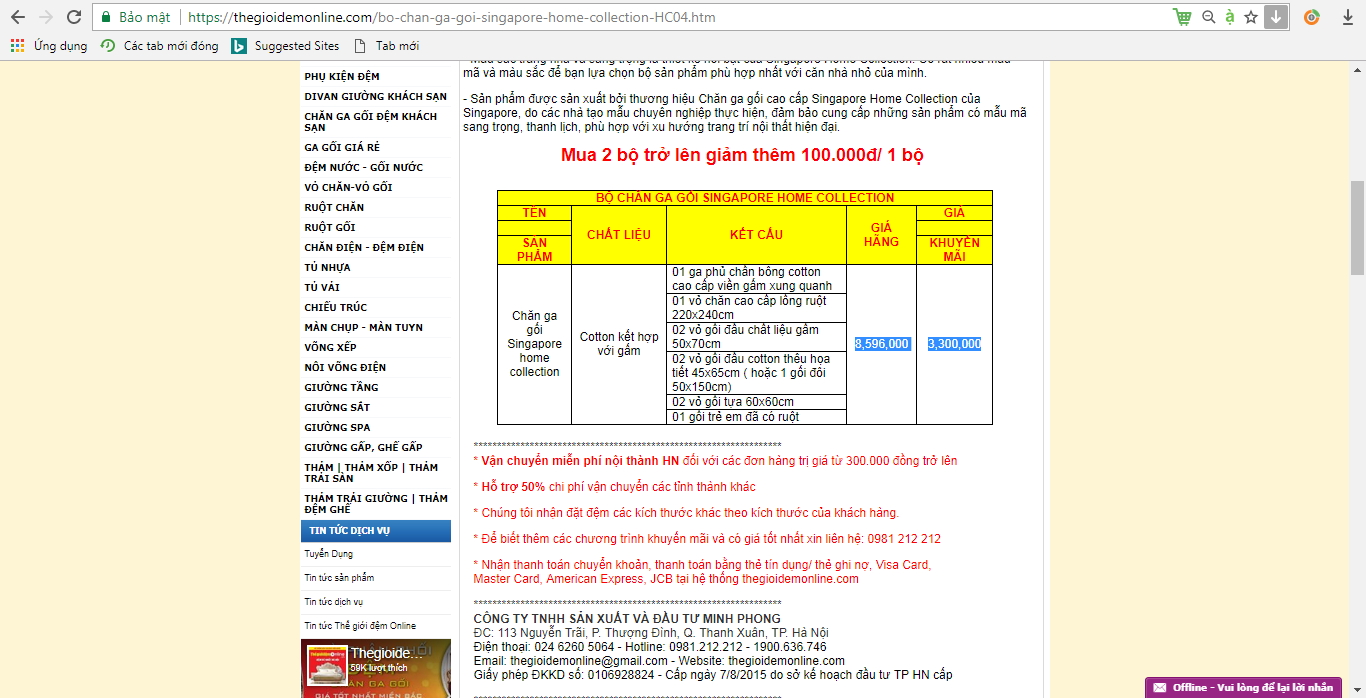Click '02 vỏ gối tựa 60x60cm' row
The height and width of the screenshot is (698, 1366).
point(757,402)
